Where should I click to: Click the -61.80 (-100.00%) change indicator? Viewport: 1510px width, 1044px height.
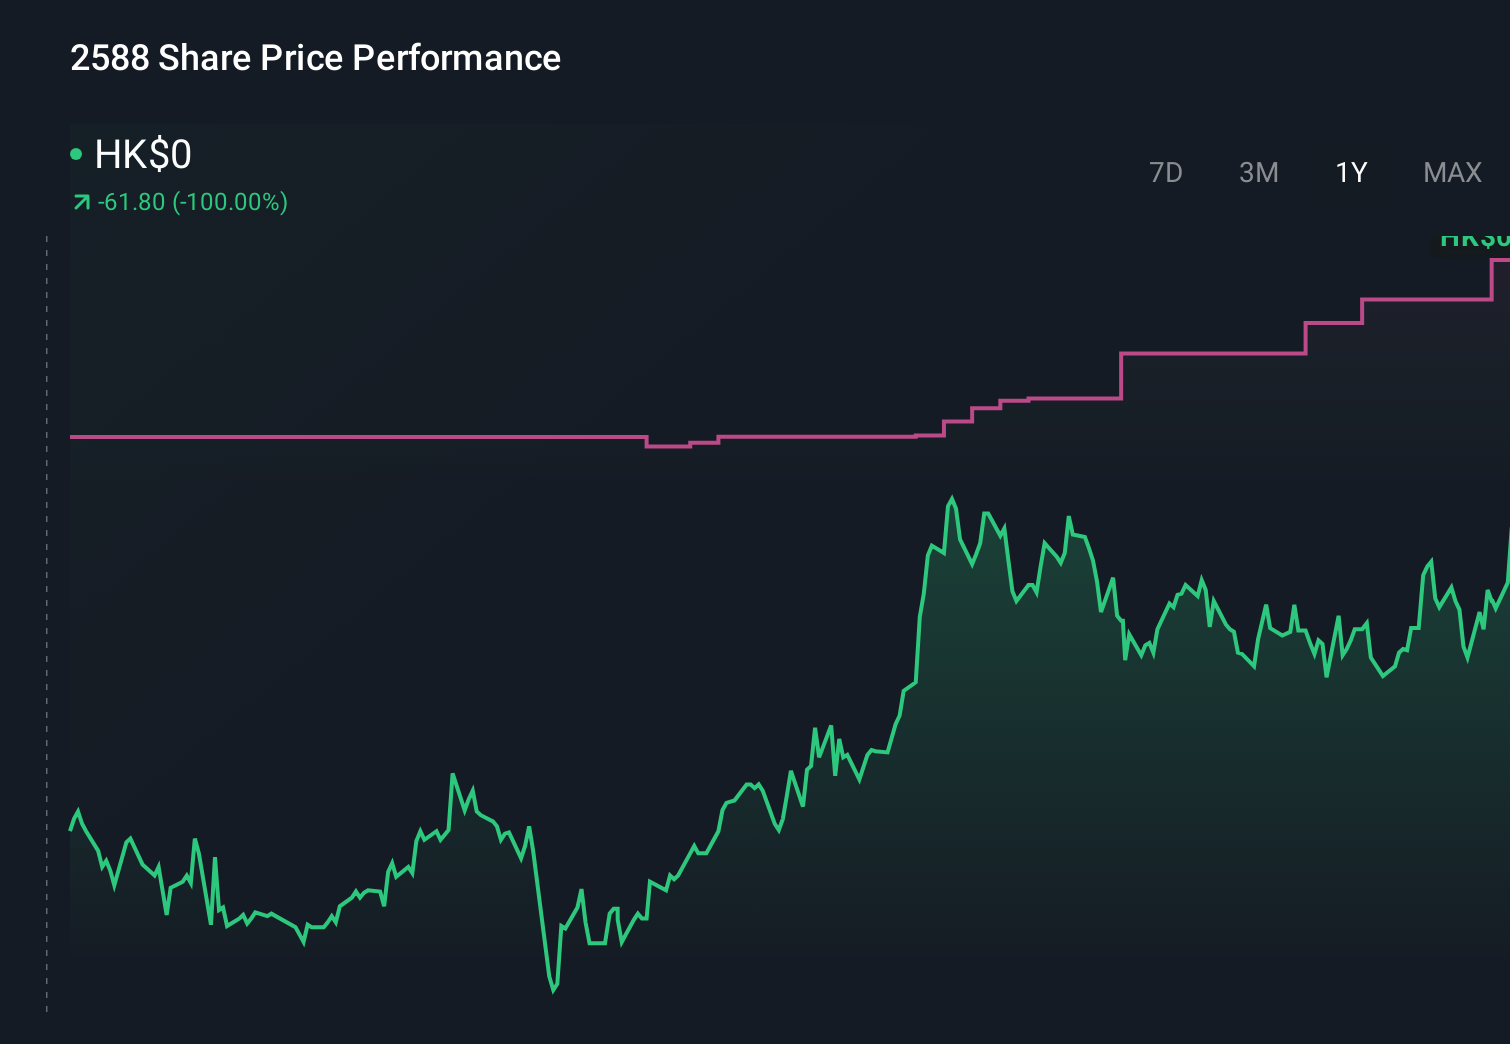point(192,201)
